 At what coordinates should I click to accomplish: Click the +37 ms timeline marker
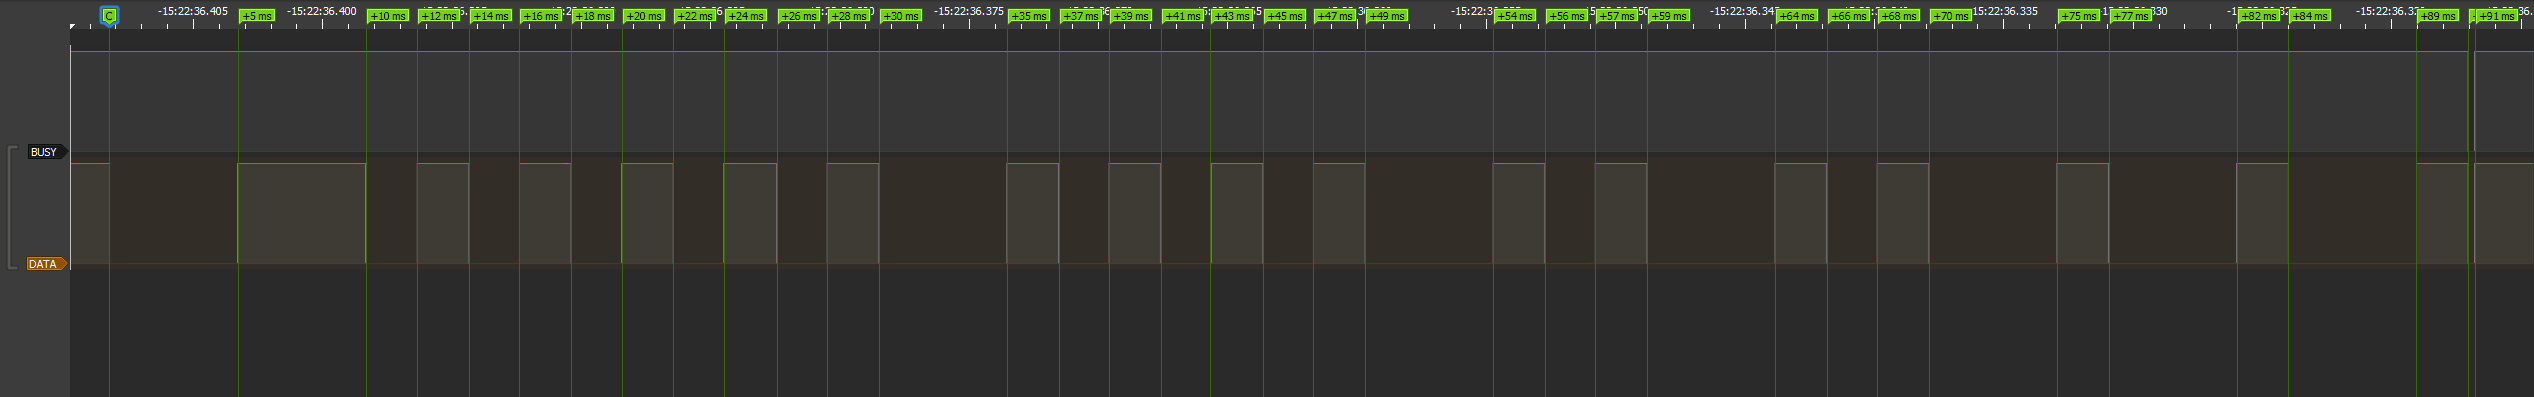[x=1081, y=16]
